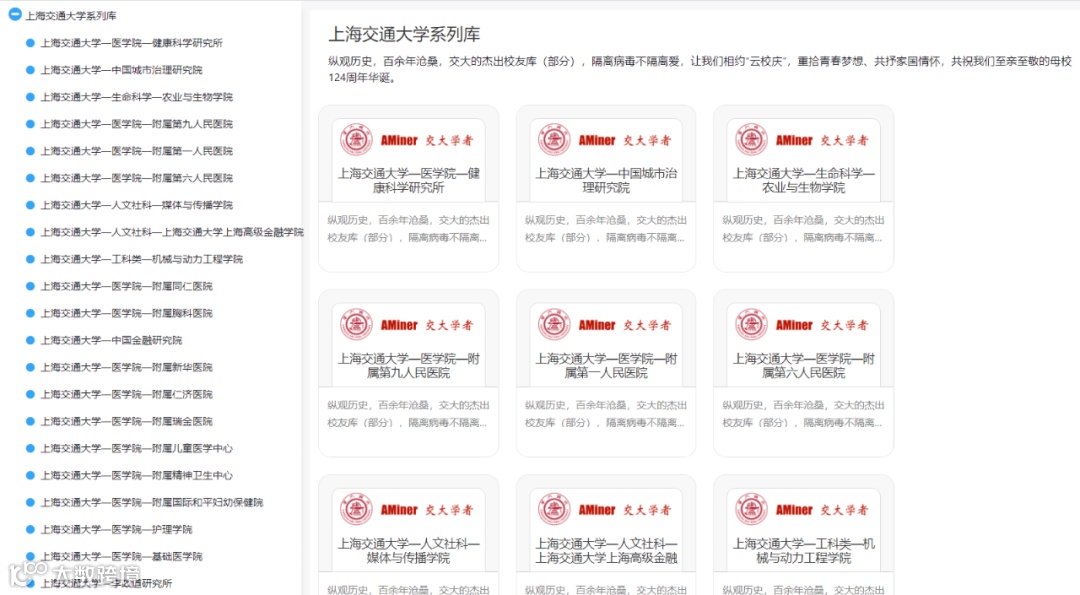
Task: Click the university seal on 健康科学研究所 card
Action: coord(356,140)
